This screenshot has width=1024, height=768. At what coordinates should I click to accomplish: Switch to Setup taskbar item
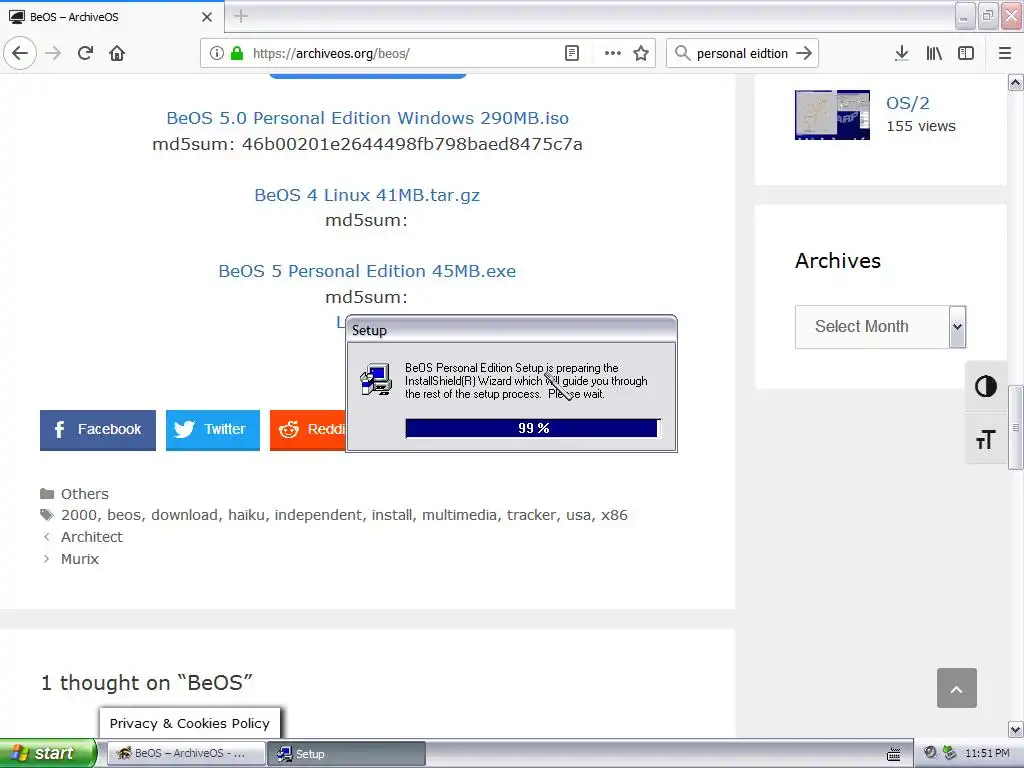tap(347, 754)
